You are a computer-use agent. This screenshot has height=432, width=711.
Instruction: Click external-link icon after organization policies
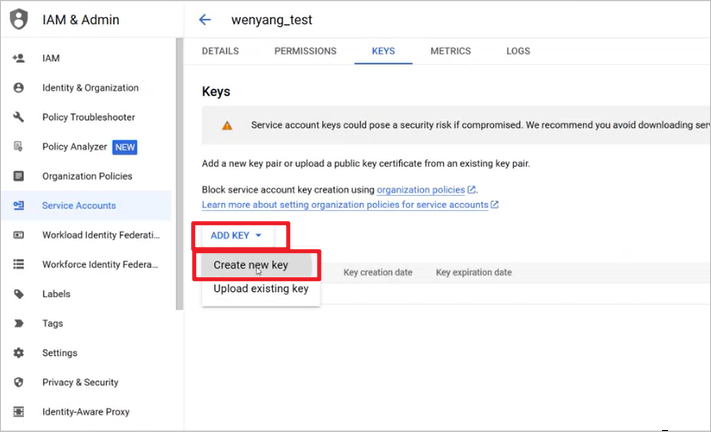tap(472, 189)
